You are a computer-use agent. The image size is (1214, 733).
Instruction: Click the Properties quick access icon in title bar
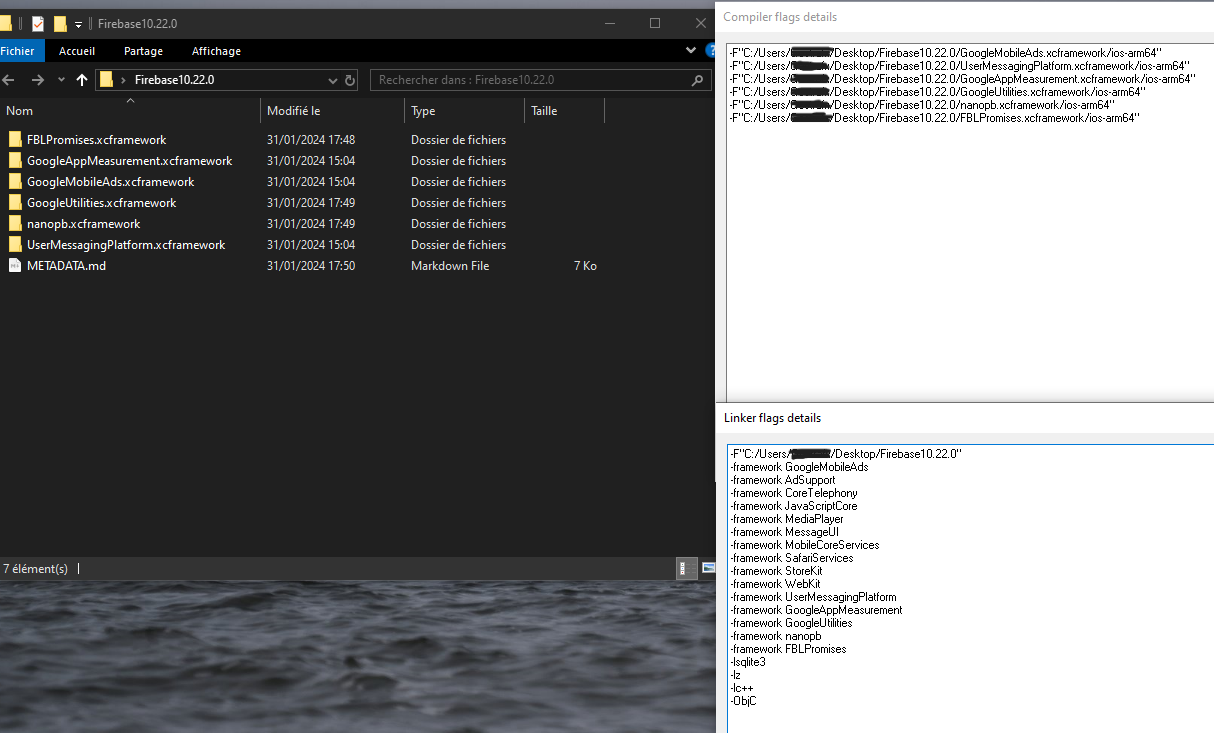coord(38,23)
